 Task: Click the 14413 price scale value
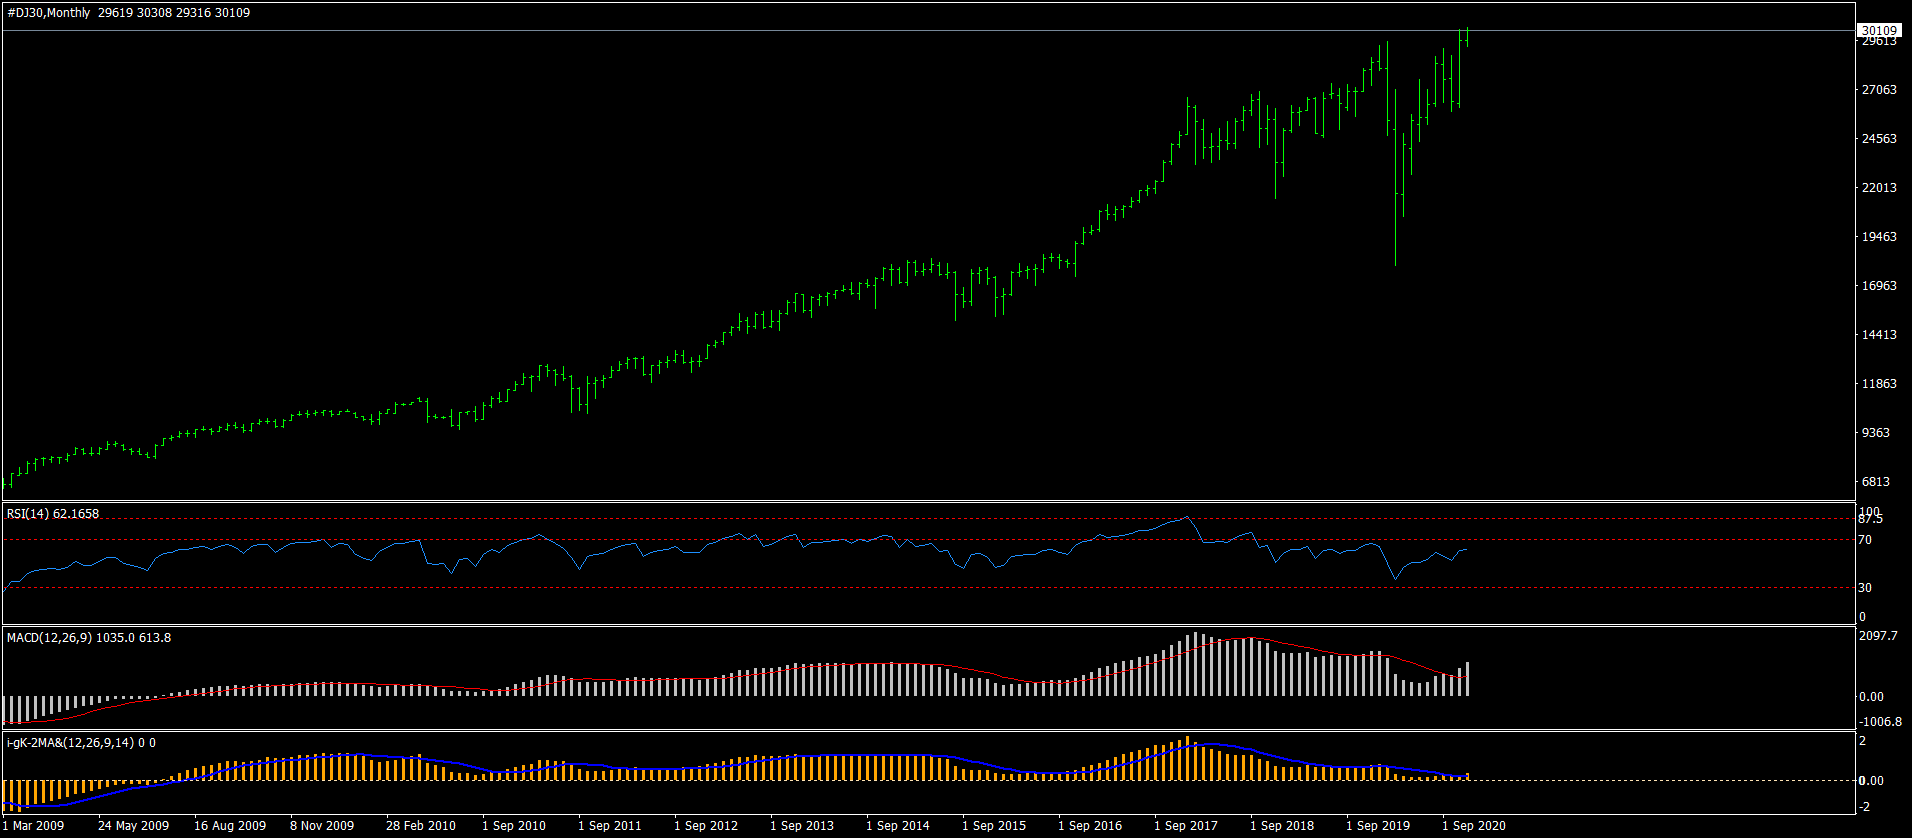tap(1879, 335)
